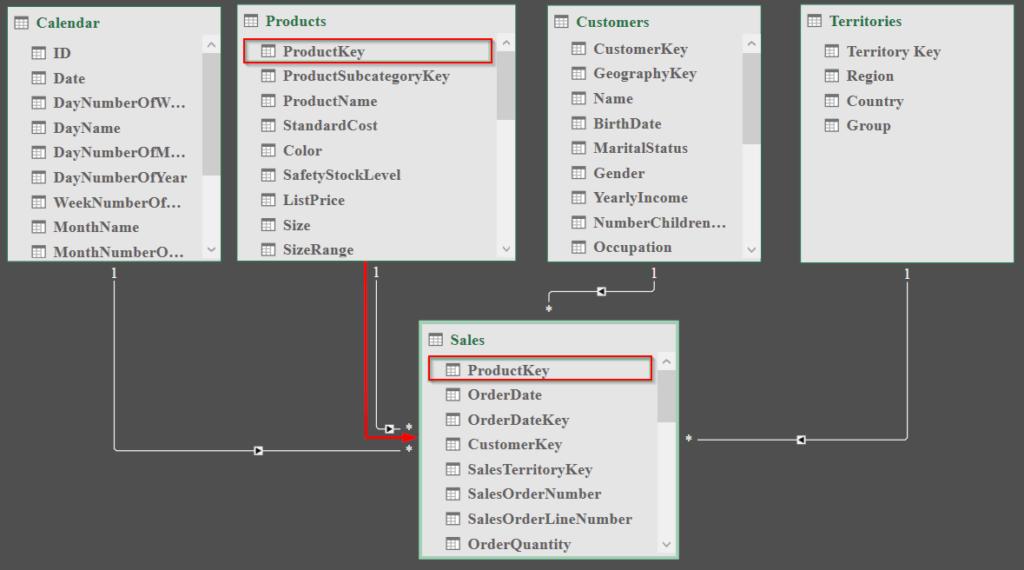
Task: Click the Customers table header icon
Action: 561,22
